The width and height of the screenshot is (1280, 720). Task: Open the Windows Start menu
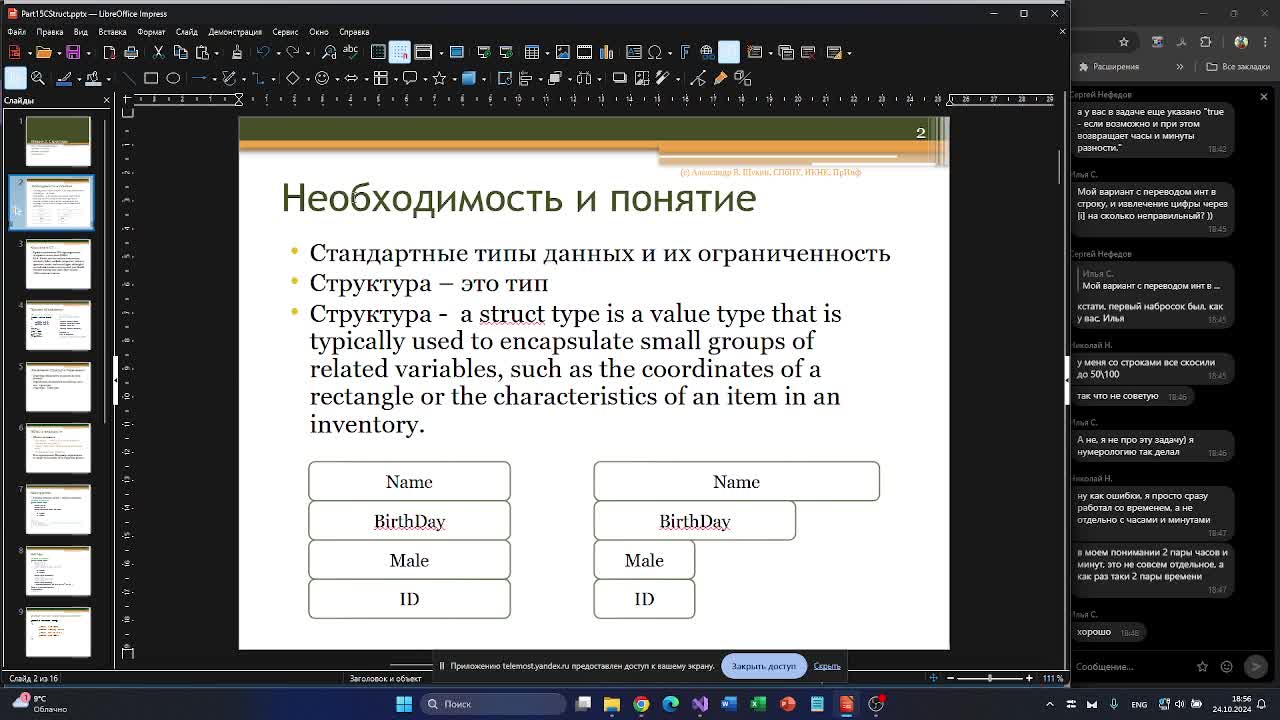[404, 704]
